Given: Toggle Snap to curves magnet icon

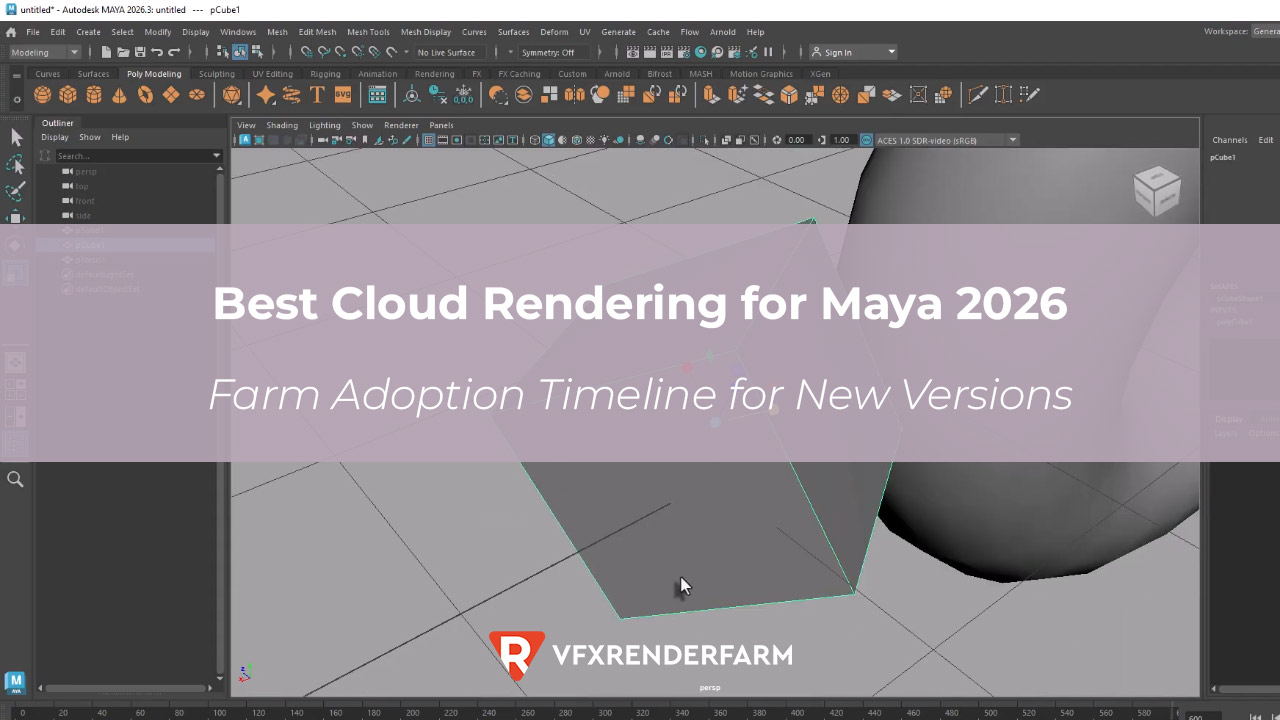Looking at the screenshot, I should click(323, 52).
